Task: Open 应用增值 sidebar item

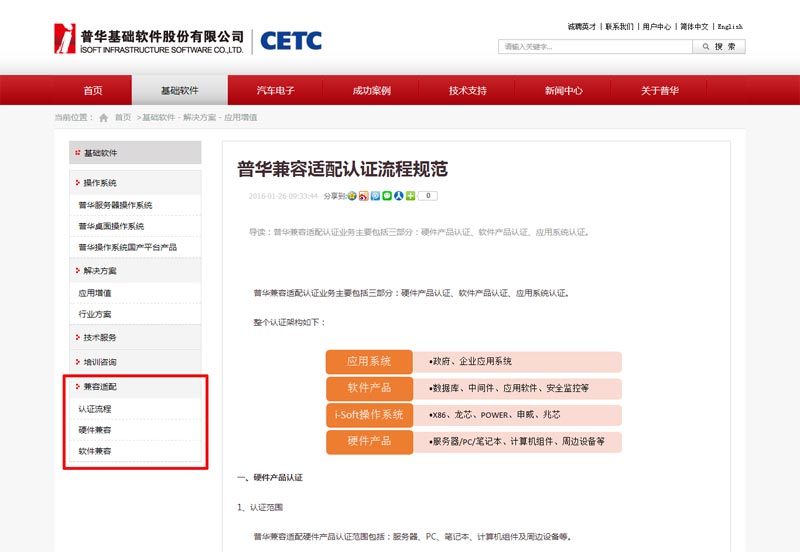Action: pos(135,293)
